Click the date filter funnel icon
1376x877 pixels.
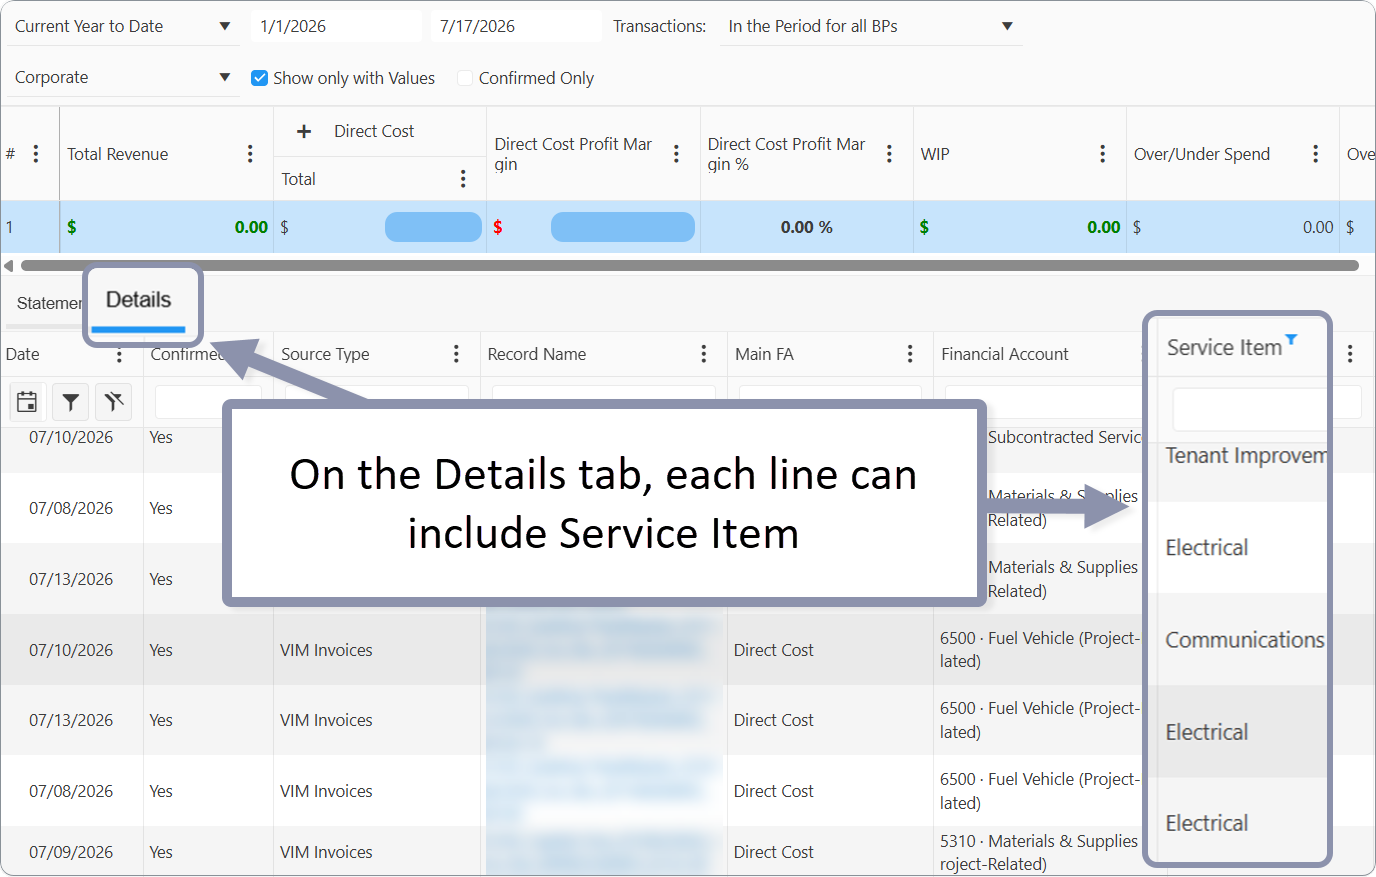click(x=70, y=402)
